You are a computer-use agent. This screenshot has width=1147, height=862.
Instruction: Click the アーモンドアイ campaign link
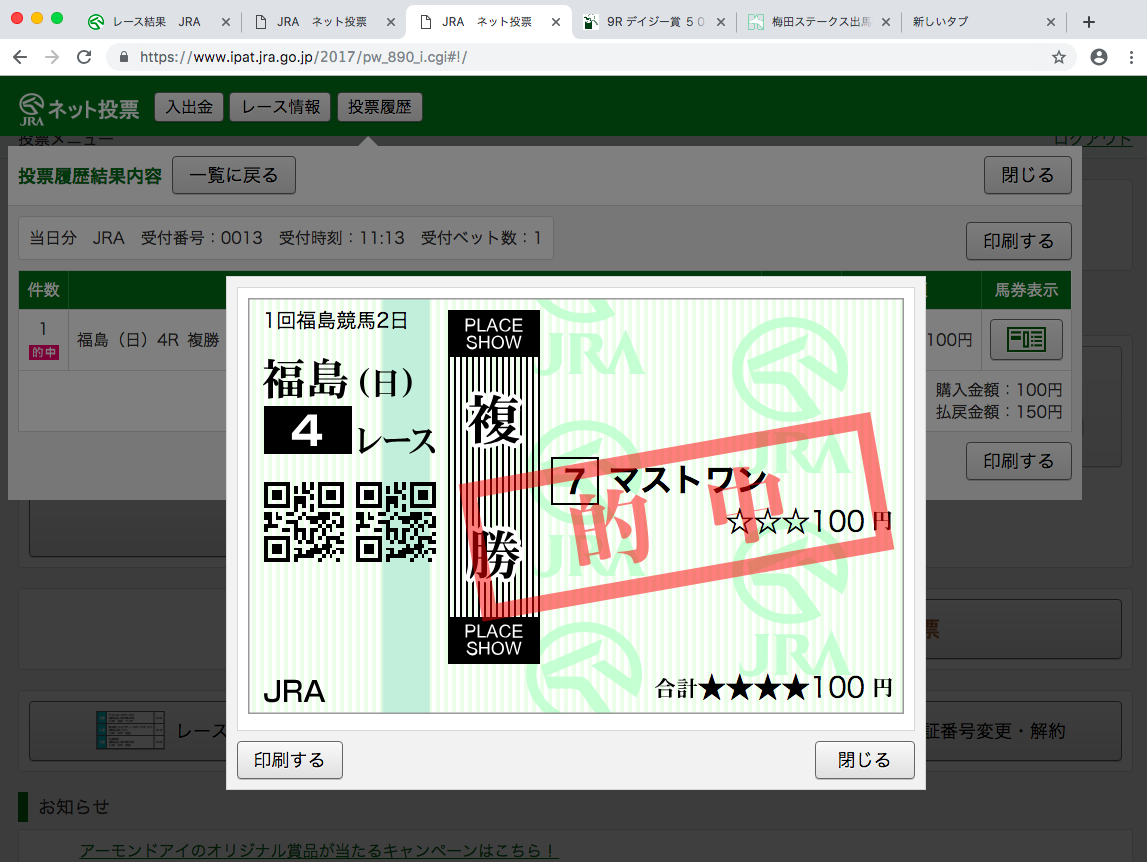pos(319,851)
